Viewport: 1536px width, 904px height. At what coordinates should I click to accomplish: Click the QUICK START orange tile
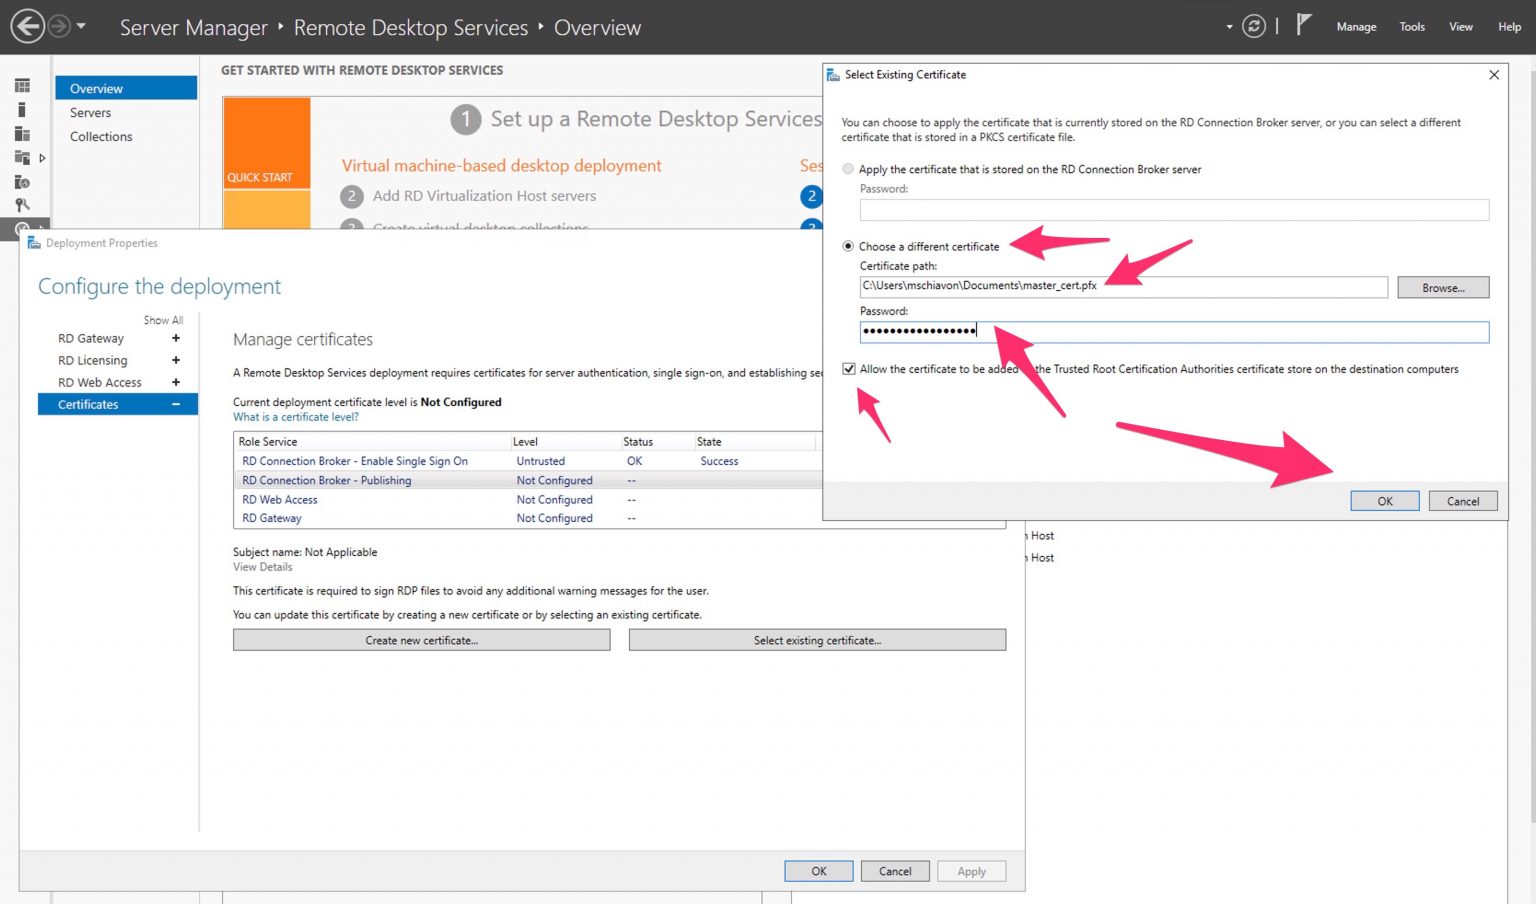[267, 143]
